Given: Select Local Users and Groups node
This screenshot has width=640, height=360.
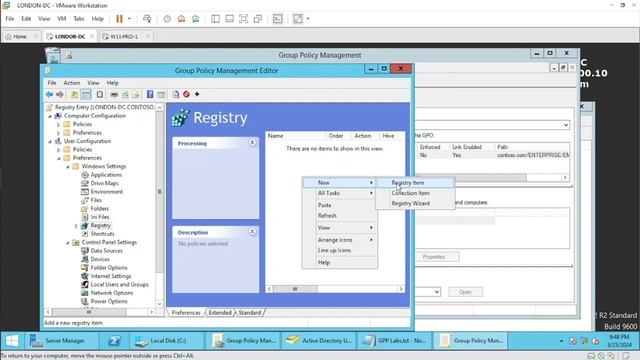Looking at the screenshot, I should pyautogui.click(x=119, y=284).
